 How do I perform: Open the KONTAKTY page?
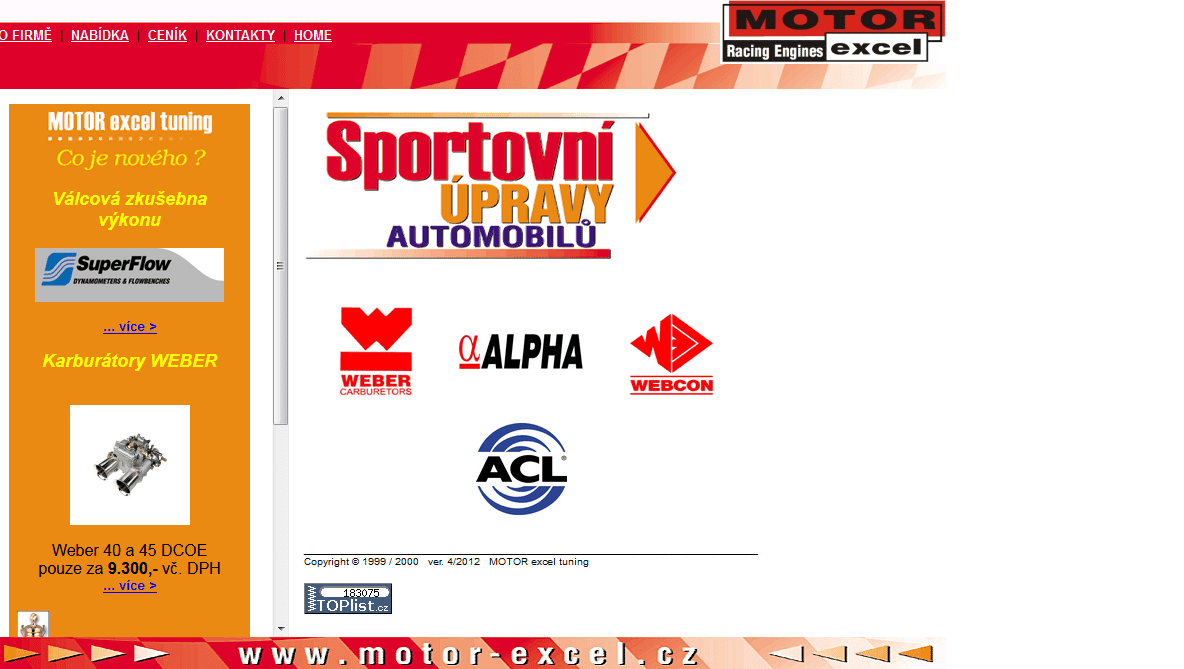pos(240,35)
